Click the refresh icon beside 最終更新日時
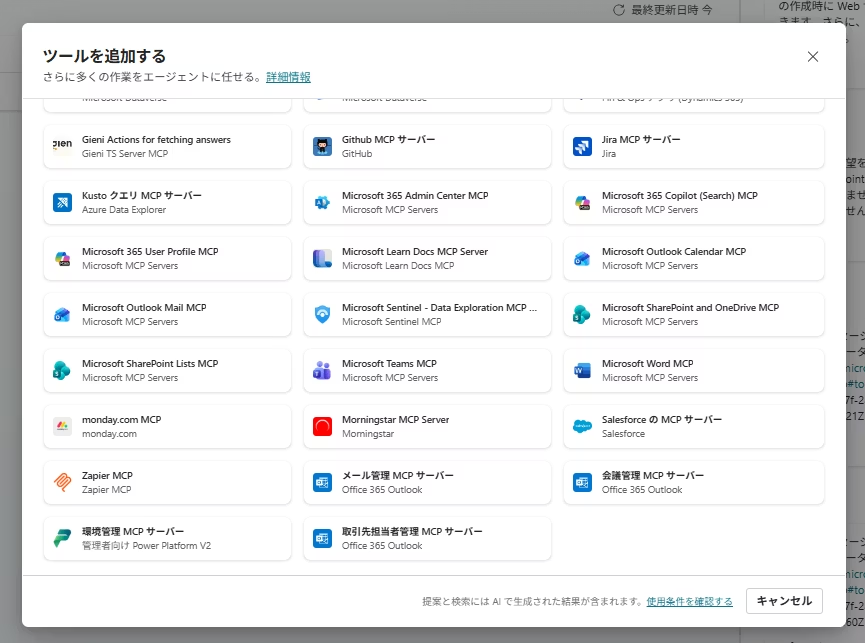Image resolution: width=865 pixels, height=643 pixels. 619,10
